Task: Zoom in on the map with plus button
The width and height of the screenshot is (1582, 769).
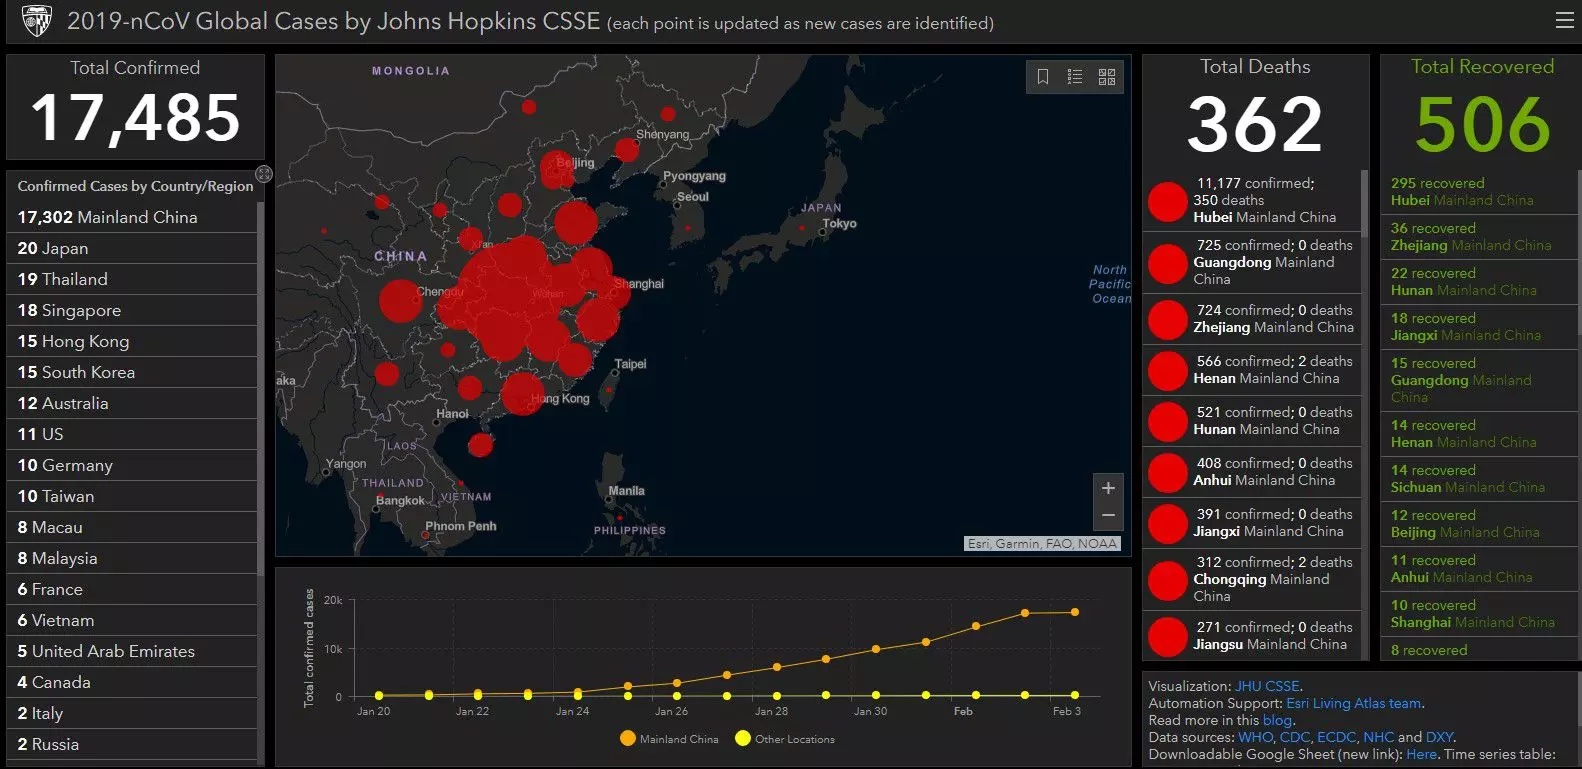Action: pyautogui.click(x=1108, y=488)
